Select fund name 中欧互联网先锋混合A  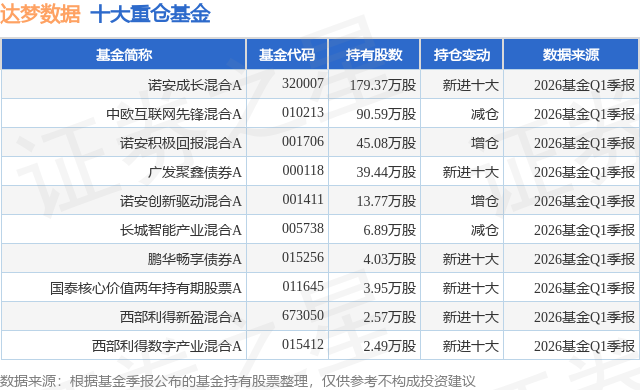point(174,114)
